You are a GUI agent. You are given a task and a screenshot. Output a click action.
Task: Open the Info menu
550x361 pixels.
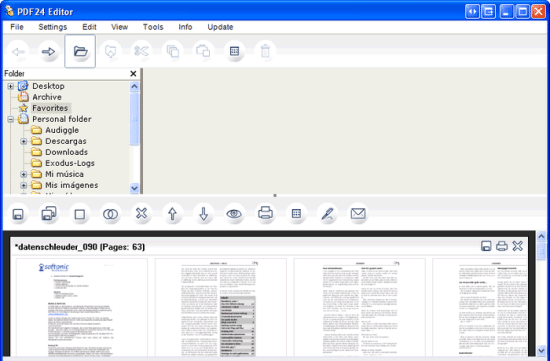pyautogui.click(x=185, y=27)
